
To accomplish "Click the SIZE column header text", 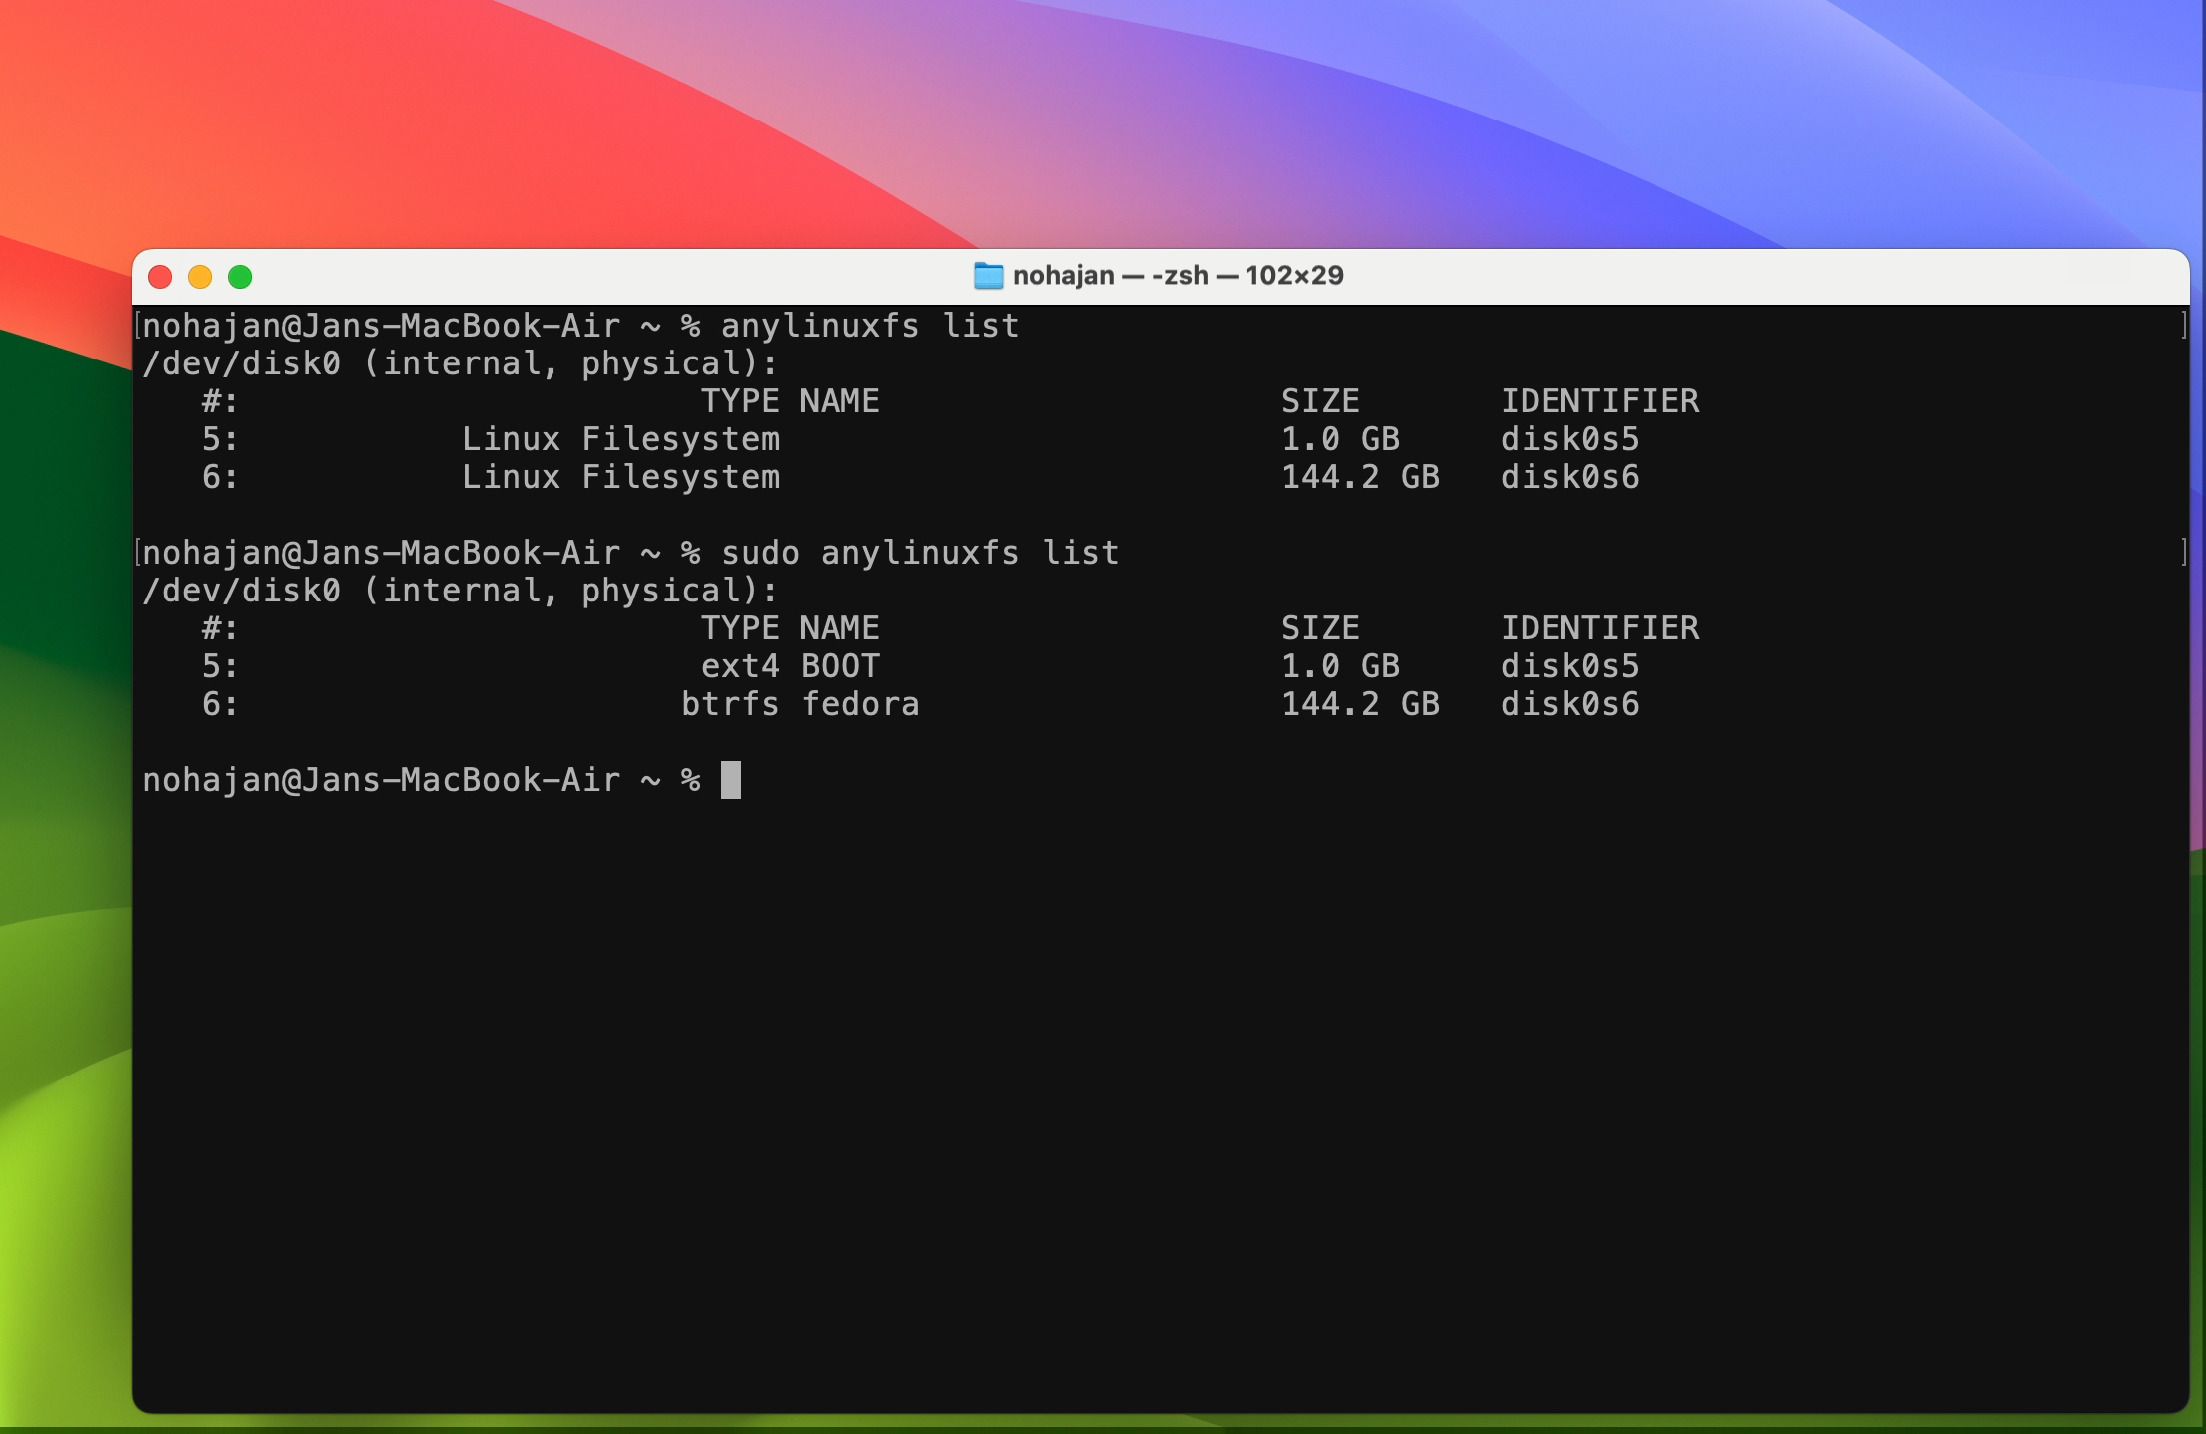I will pyautogui.click(x=1321, y=400).
